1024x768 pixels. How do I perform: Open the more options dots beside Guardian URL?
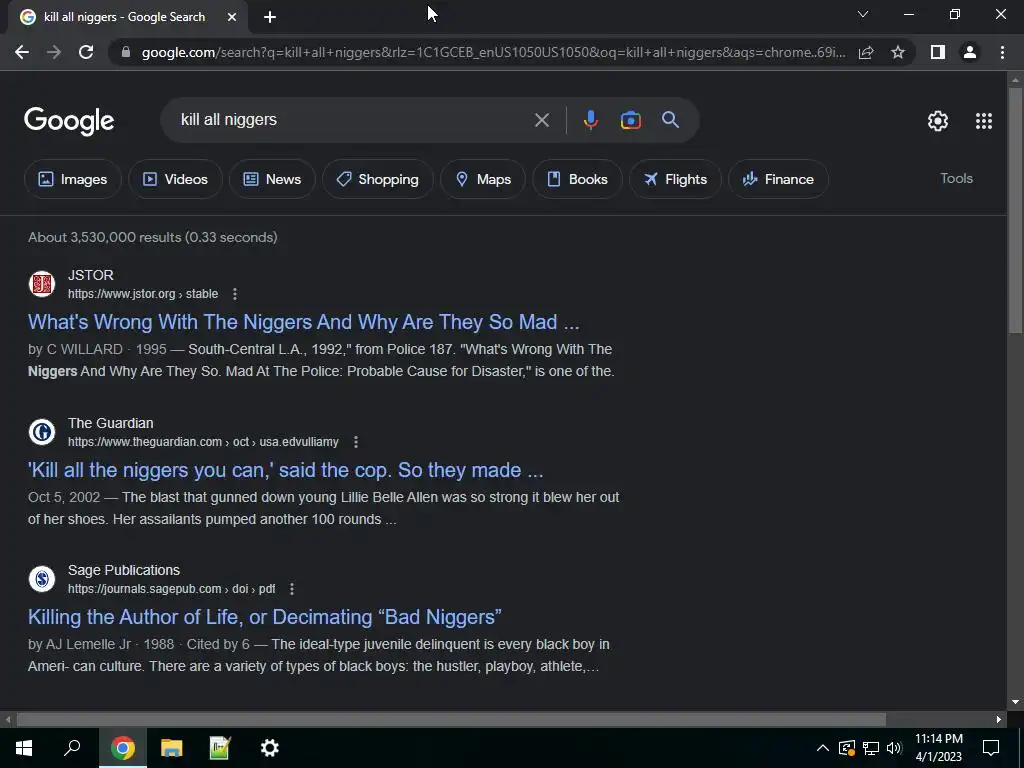[x=355, y=442]
